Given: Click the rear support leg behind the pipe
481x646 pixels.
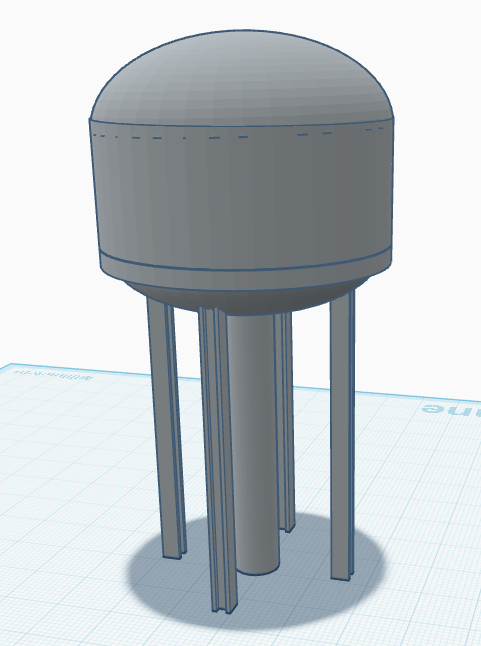Looking at the screenshot, I should pos(287,420).
